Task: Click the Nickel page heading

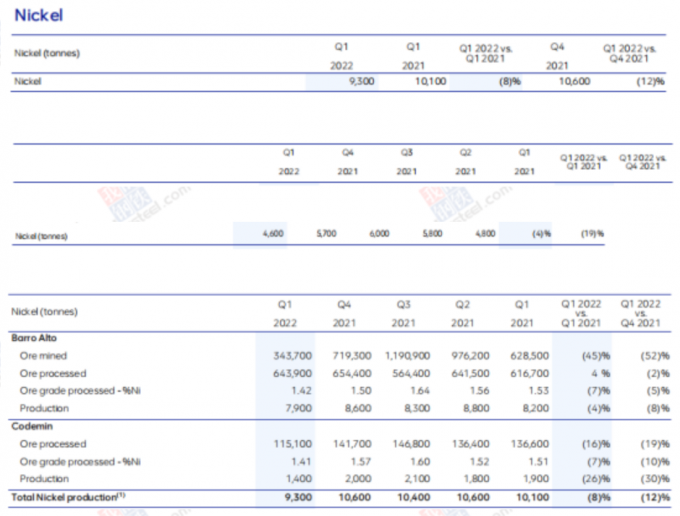Action: [x=38, y=16]
